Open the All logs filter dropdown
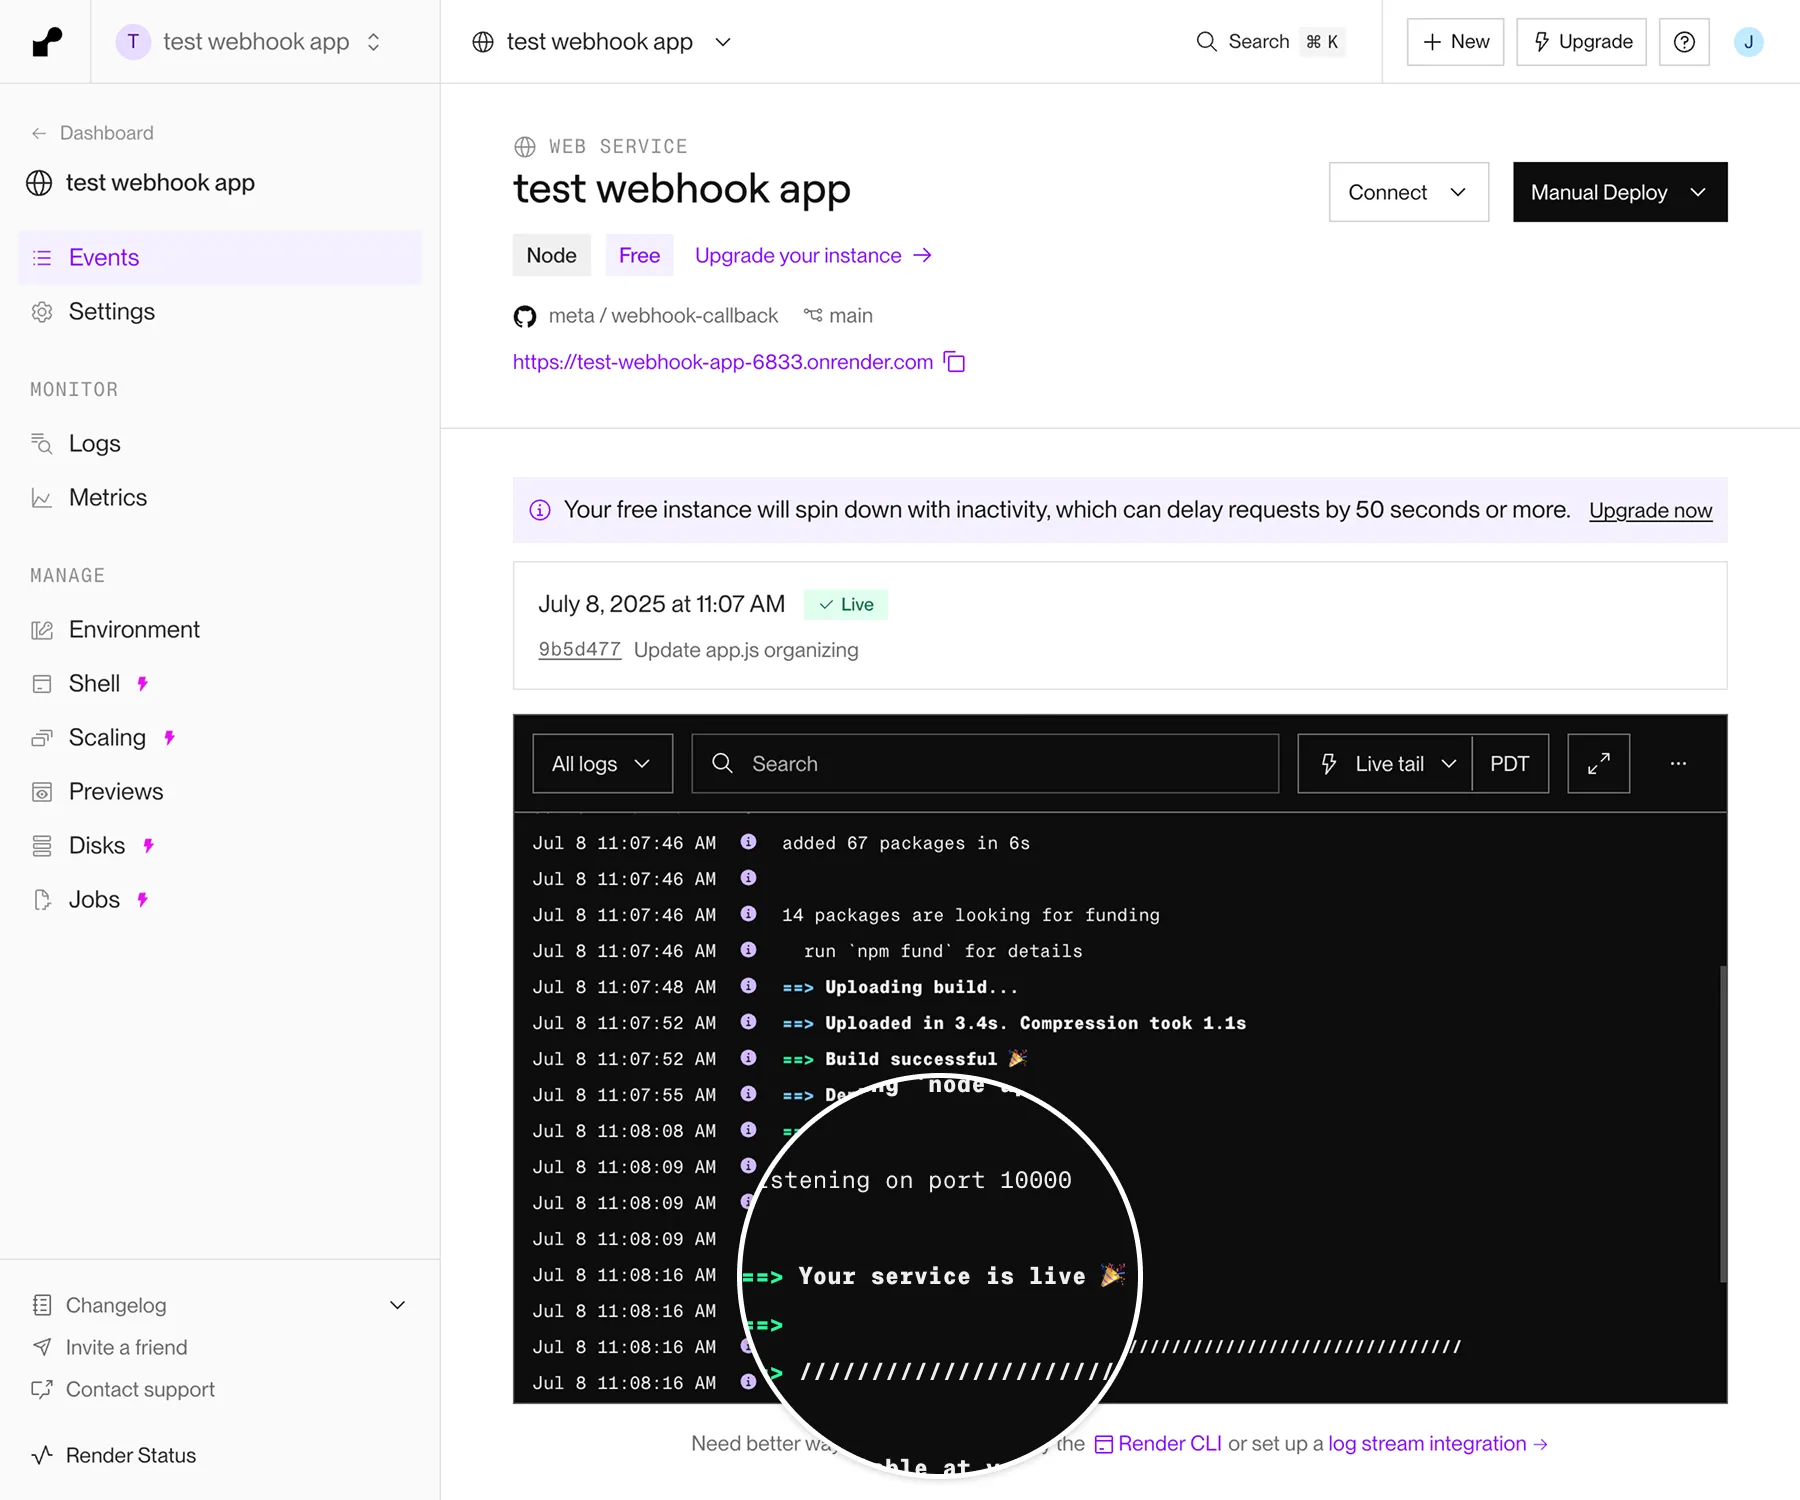1800x1500 pixels. pyautogui.click(x=602, y=764)
